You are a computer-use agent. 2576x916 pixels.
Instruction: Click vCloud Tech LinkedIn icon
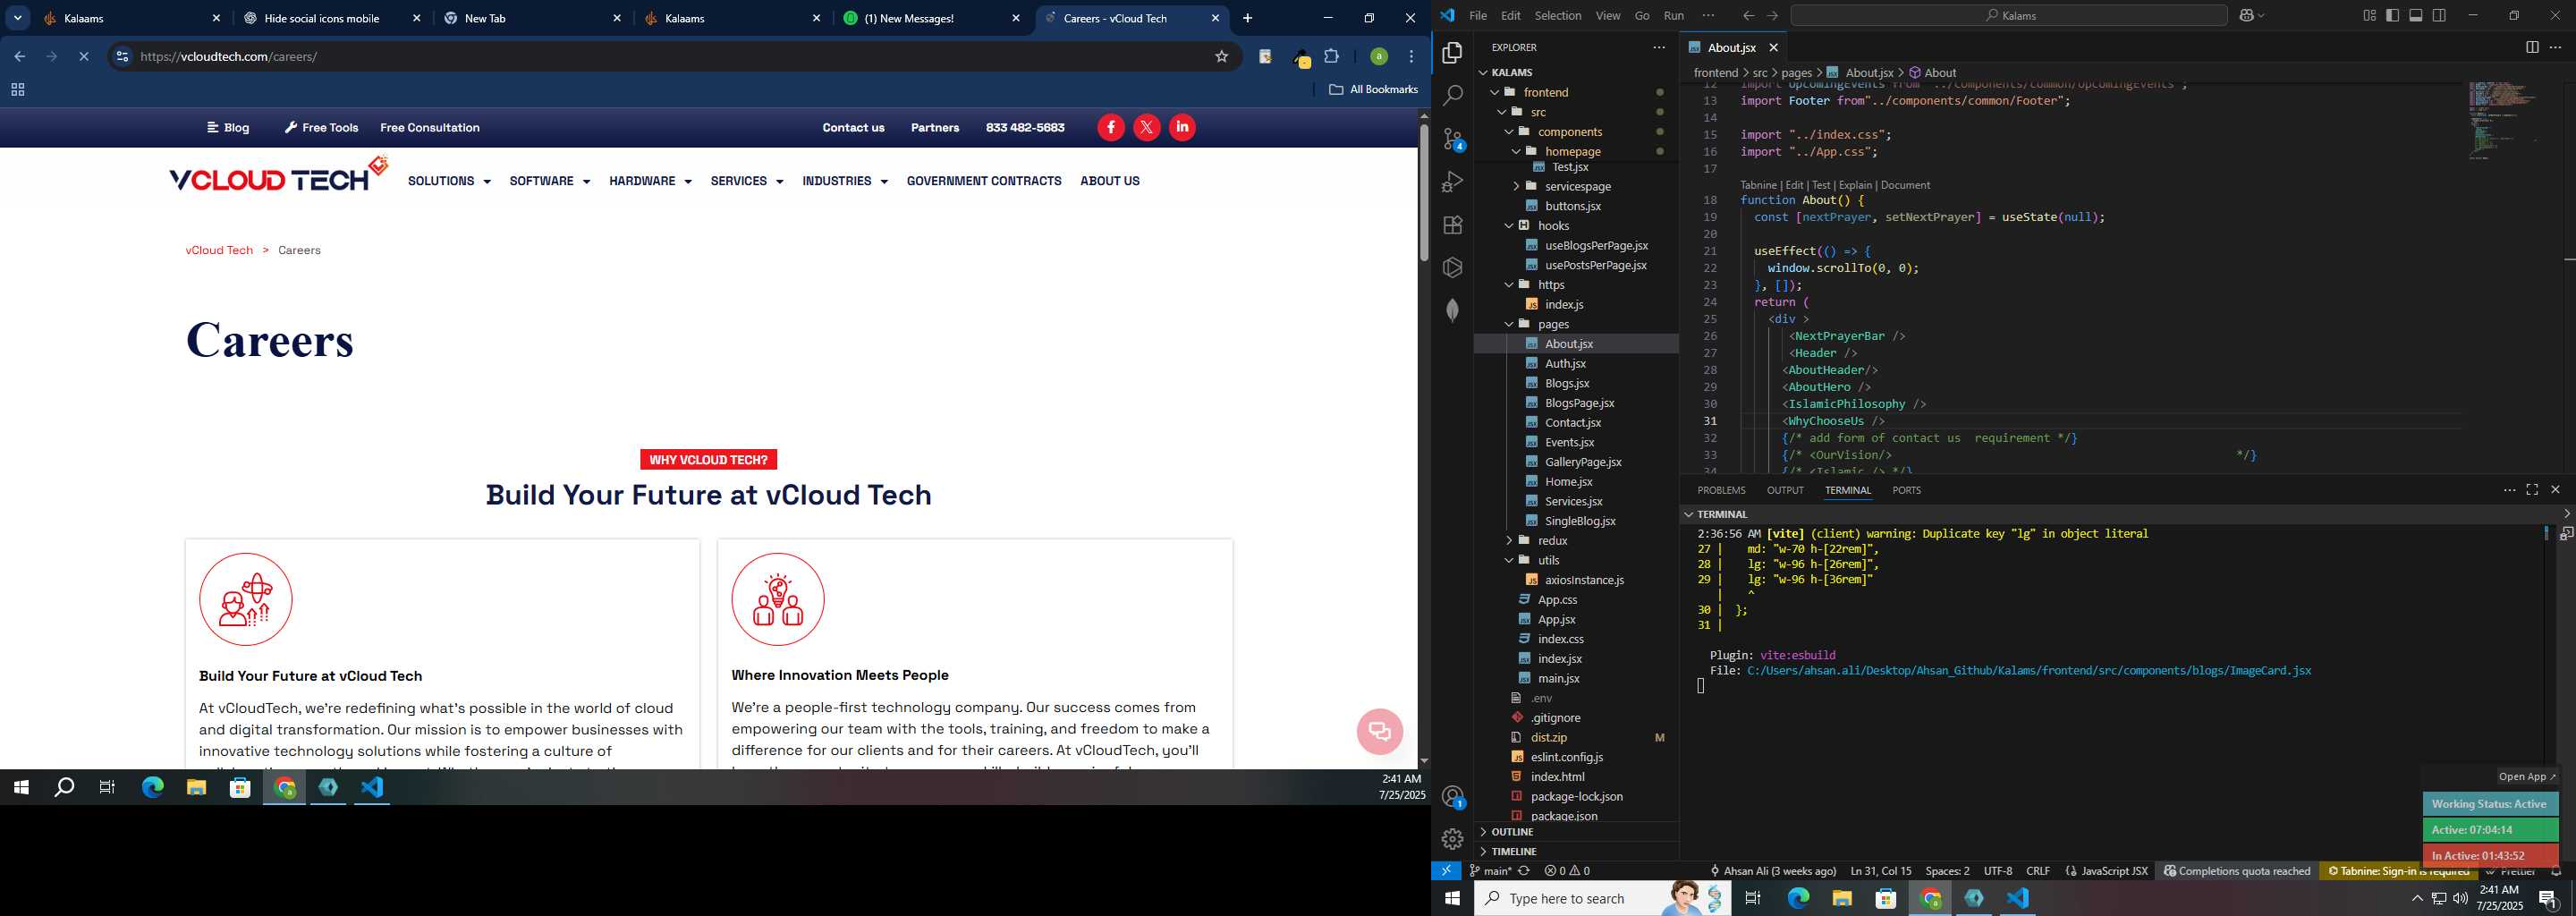(1182, 127)
